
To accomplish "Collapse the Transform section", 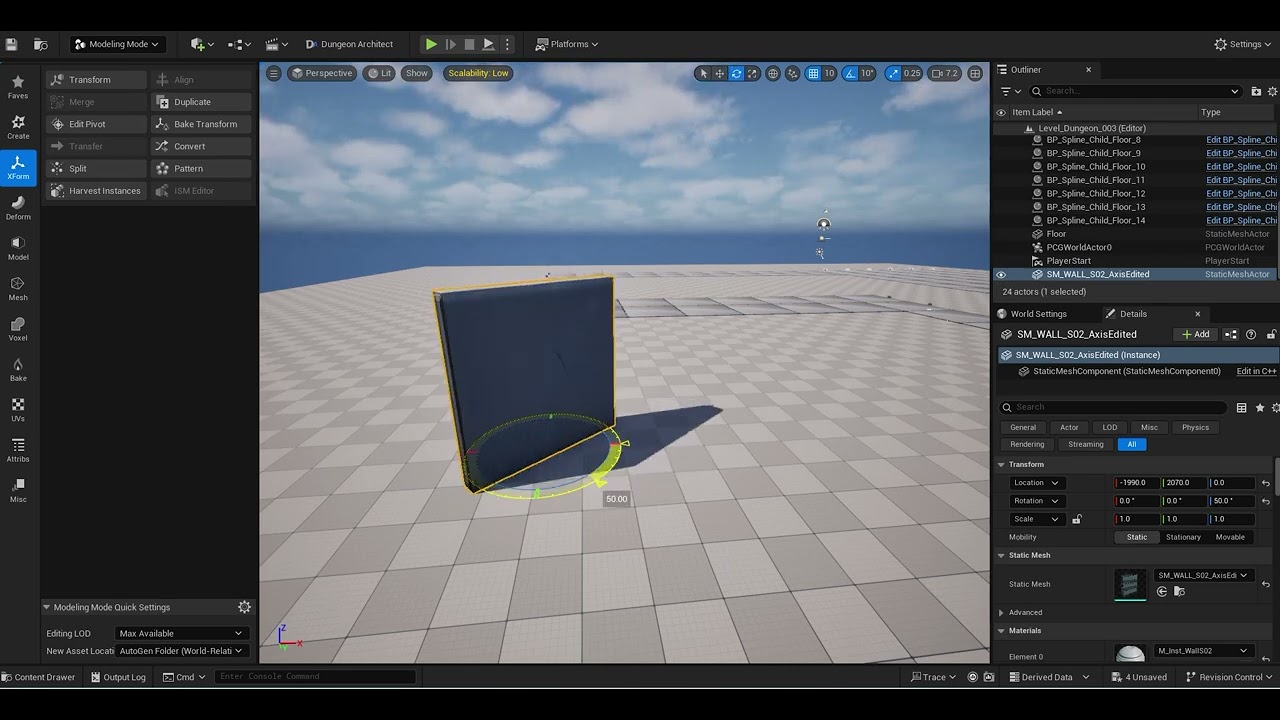I will click(x=1001, y=464).
